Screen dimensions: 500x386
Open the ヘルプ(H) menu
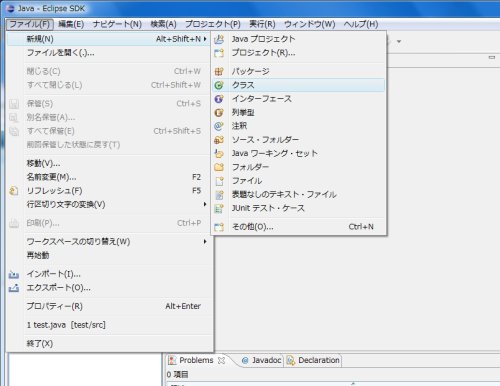click(361, 24)
